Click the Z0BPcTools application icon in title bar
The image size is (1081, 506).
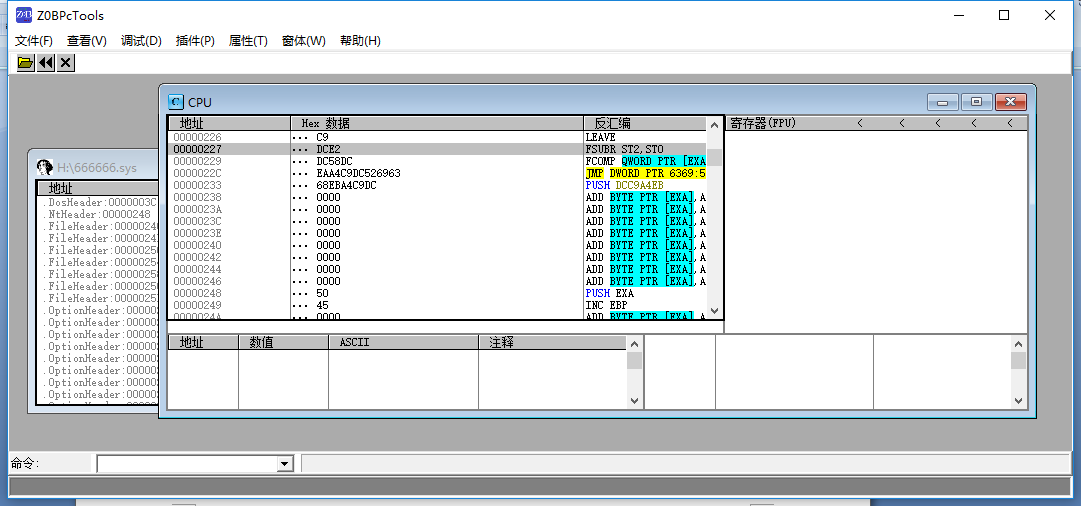pos(24,15)
